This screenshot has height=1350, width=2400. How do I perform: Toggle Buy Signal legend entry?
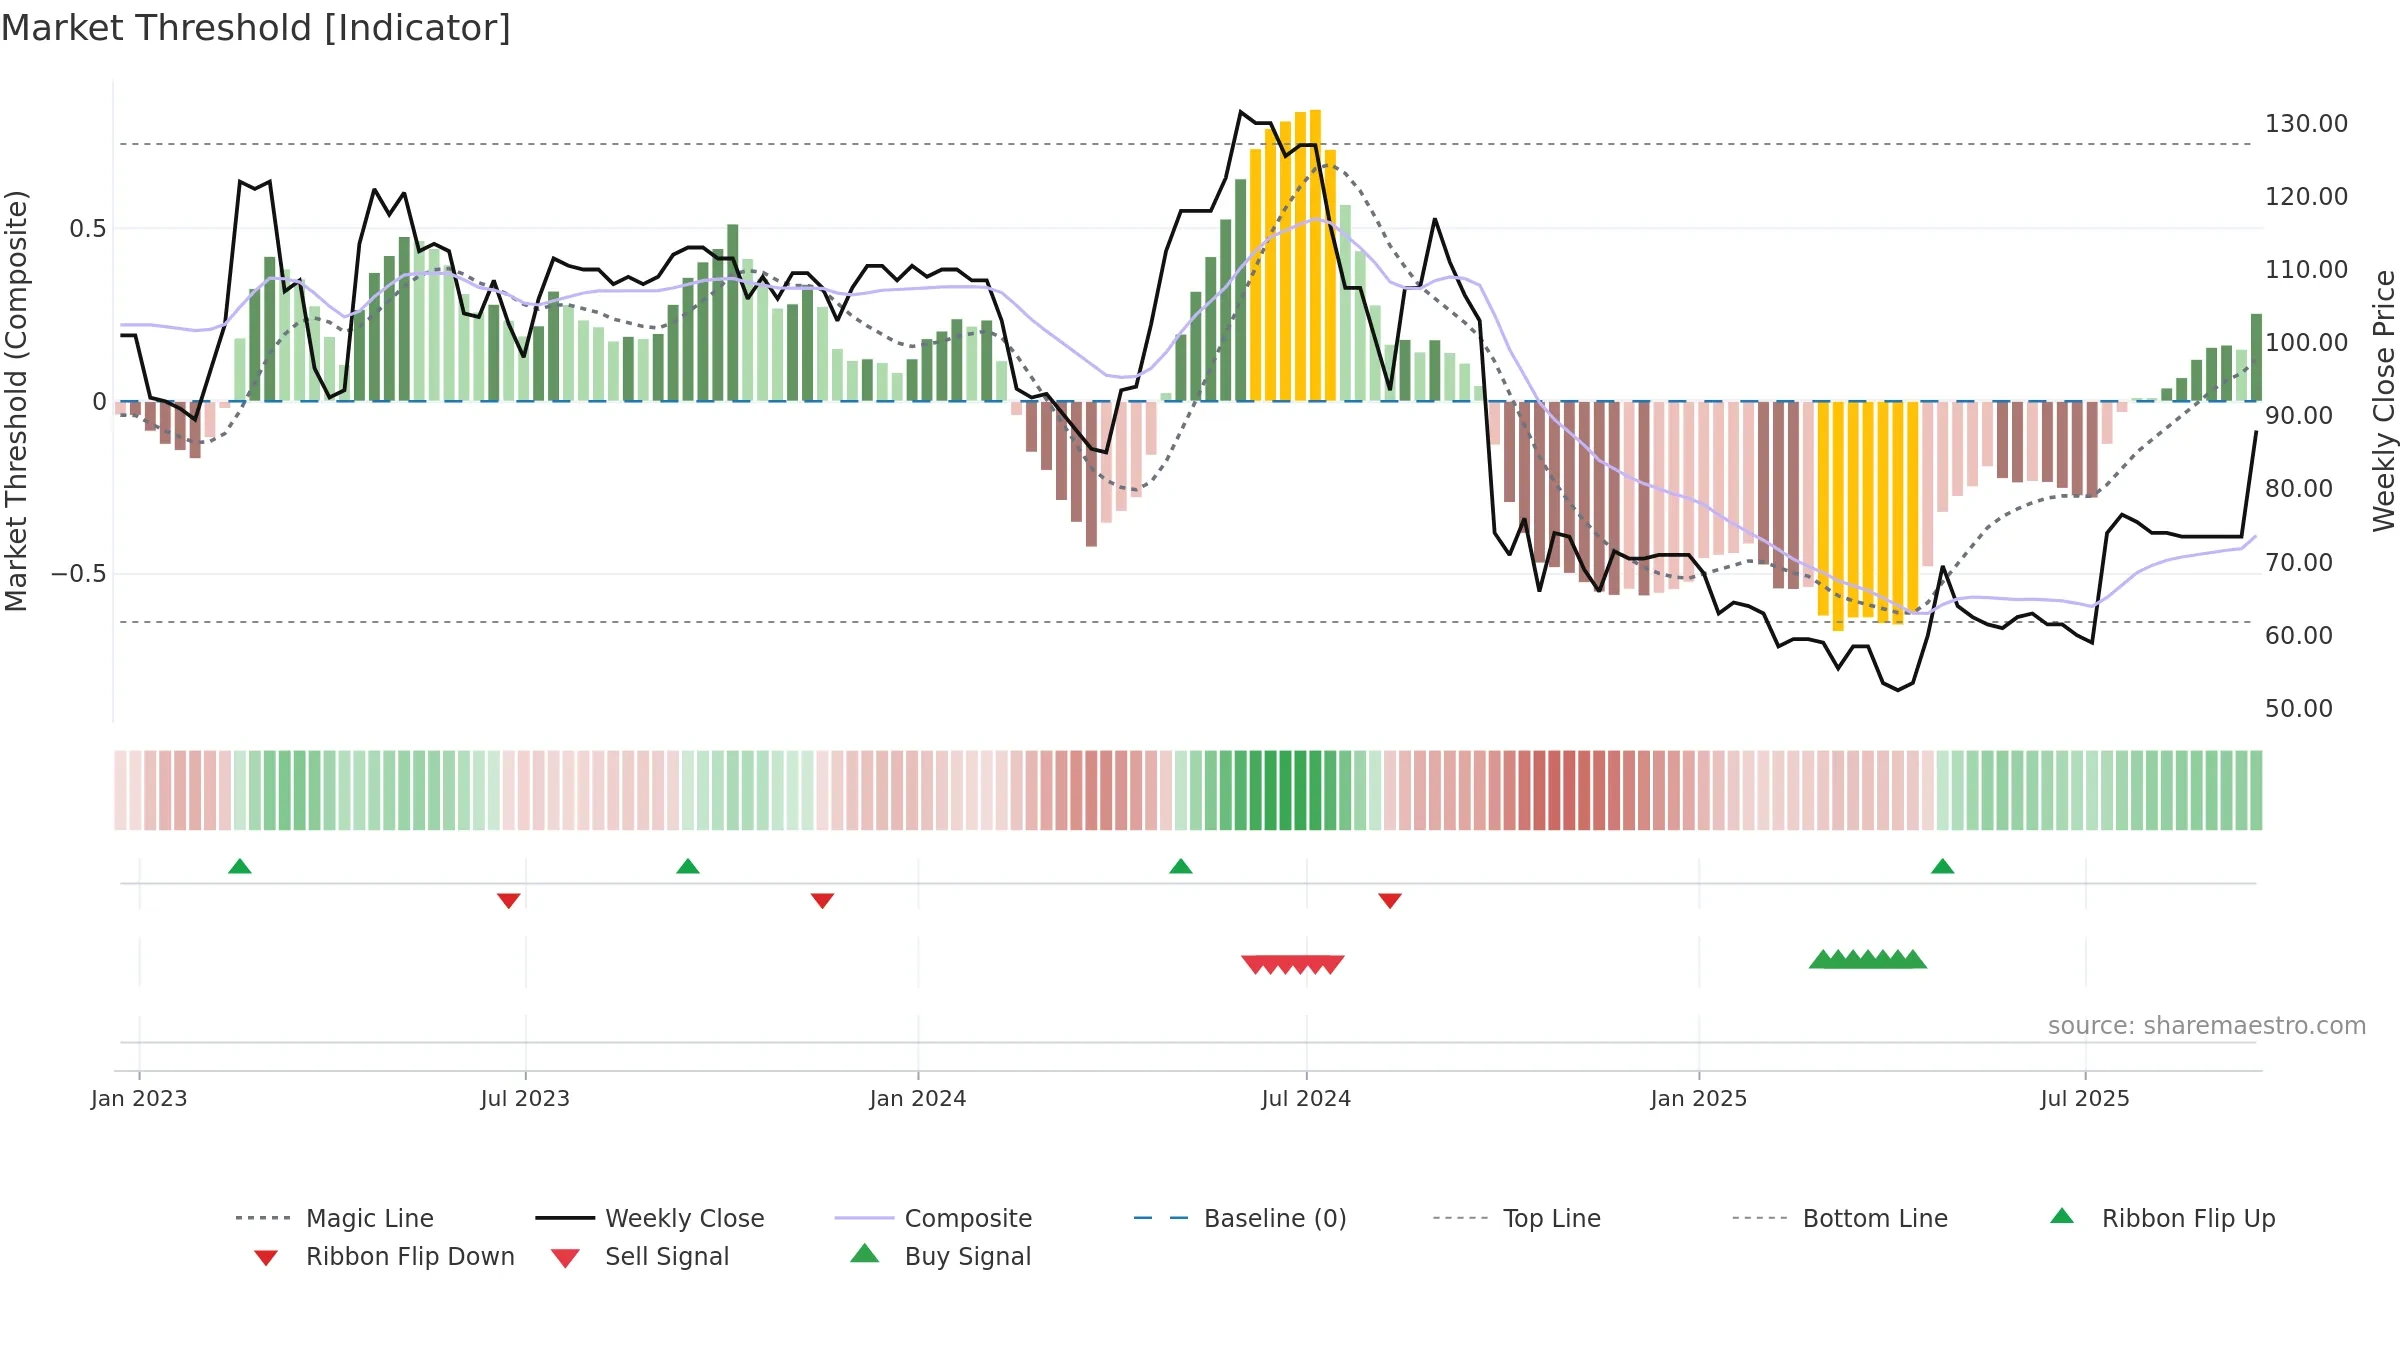click(940, 1256)
